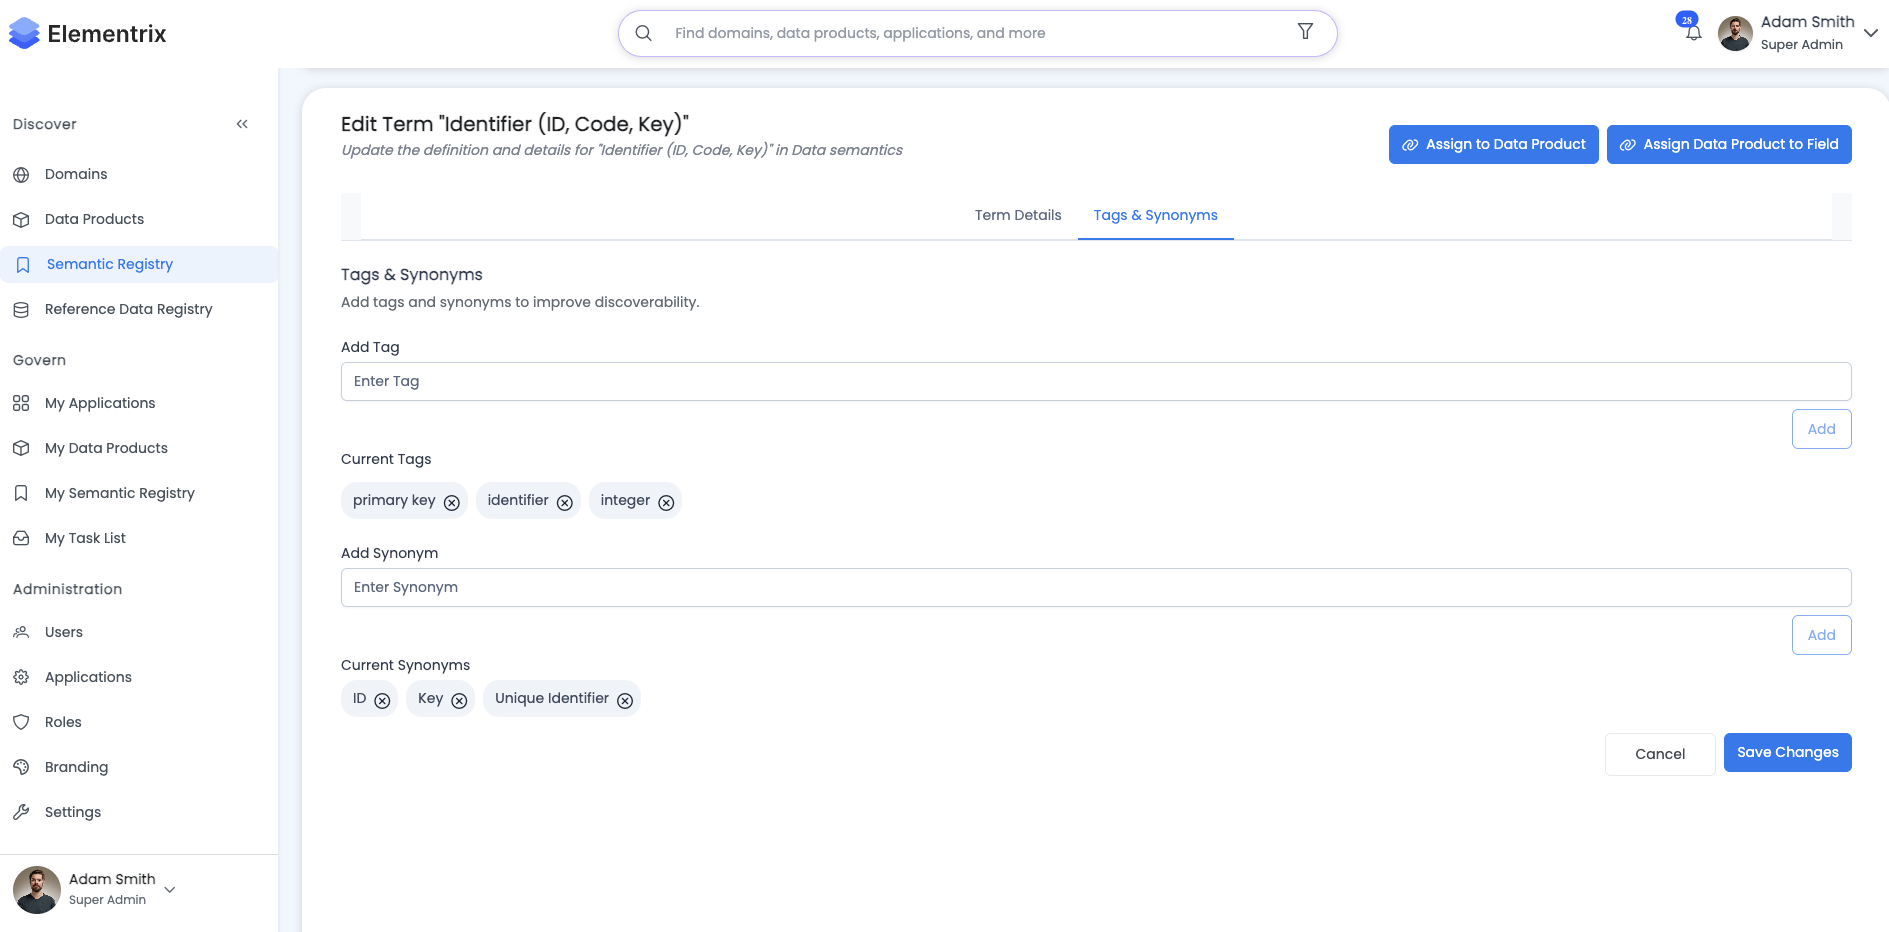Remove the "Unique Identifier" synonym
Viewport: 1889px width, 932px height.
tap(625, 700)
